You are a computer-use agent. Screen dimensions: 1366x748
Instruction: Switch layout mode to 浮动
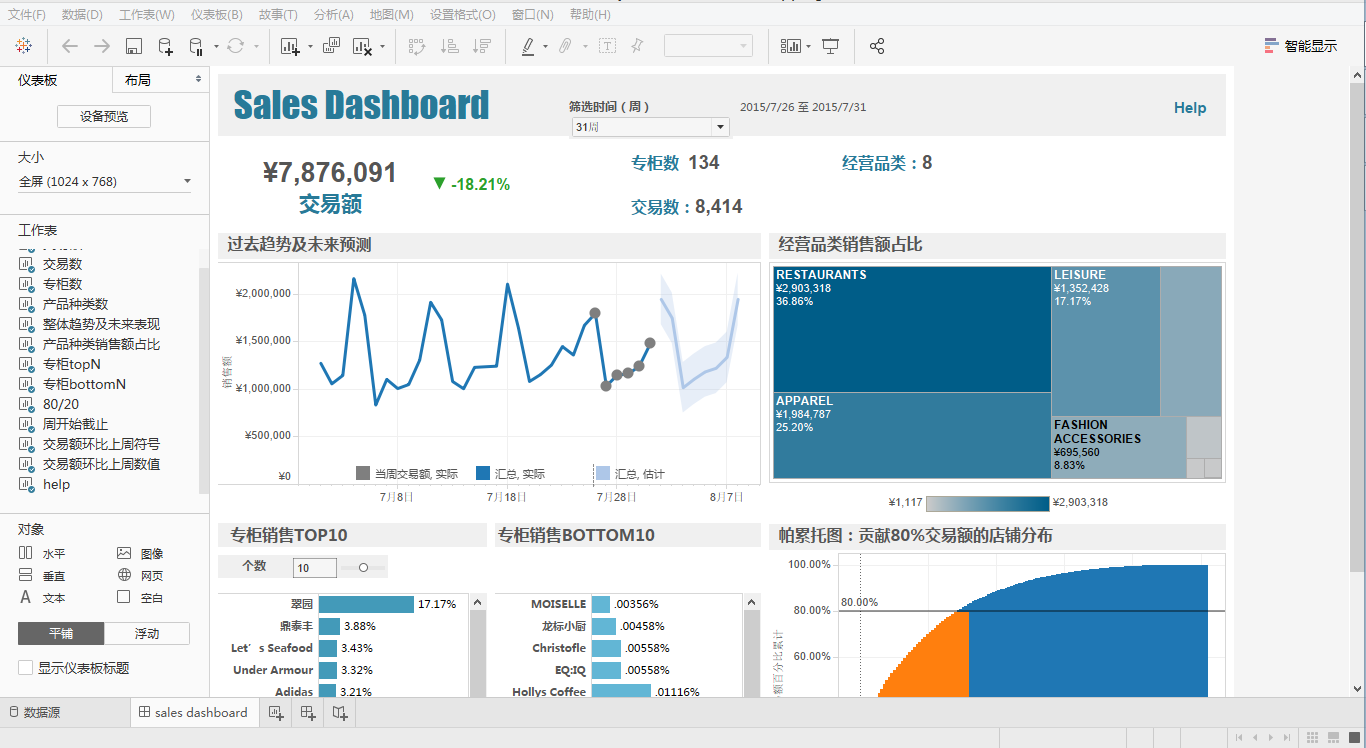click(146, 633)
